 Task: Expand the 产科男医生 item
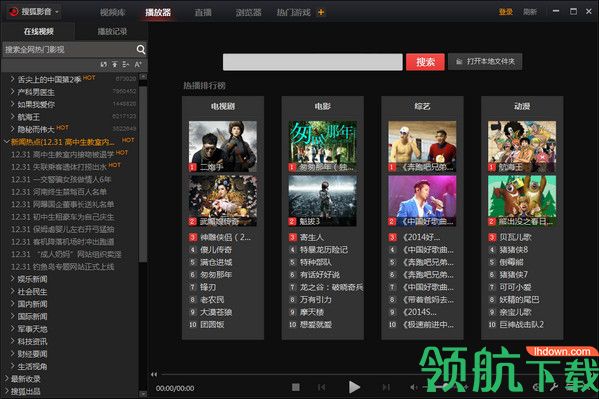point(12,92)
